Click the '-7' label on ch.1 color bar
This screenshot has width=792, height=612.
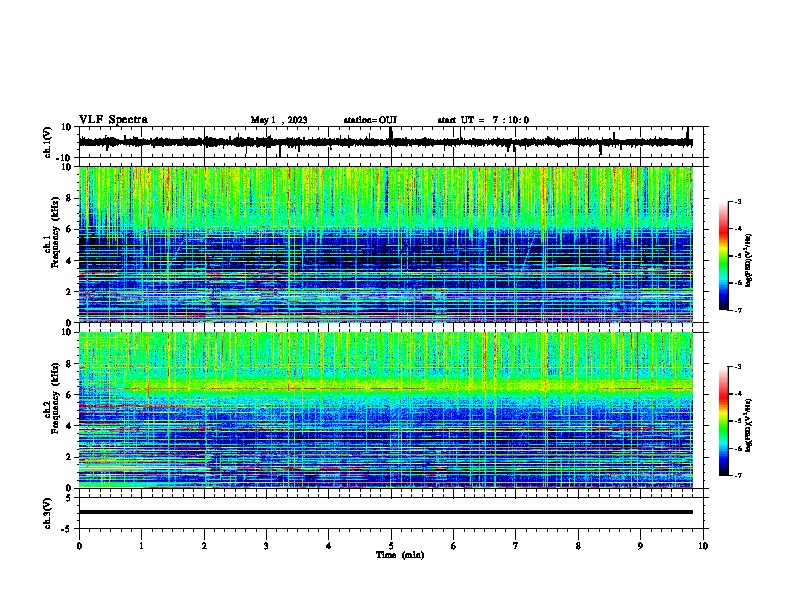click(x=737, y=310)
